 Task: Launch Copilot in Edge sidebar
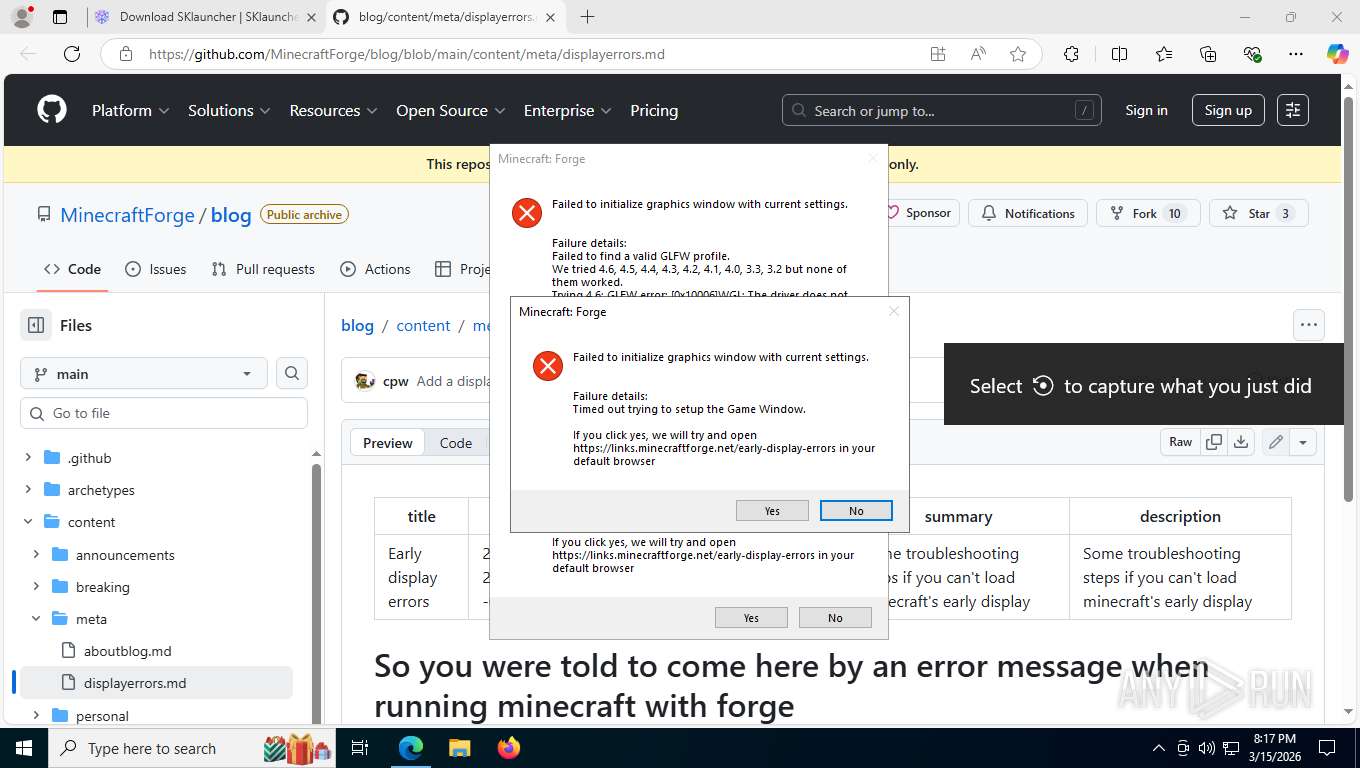click(1337, 54)
